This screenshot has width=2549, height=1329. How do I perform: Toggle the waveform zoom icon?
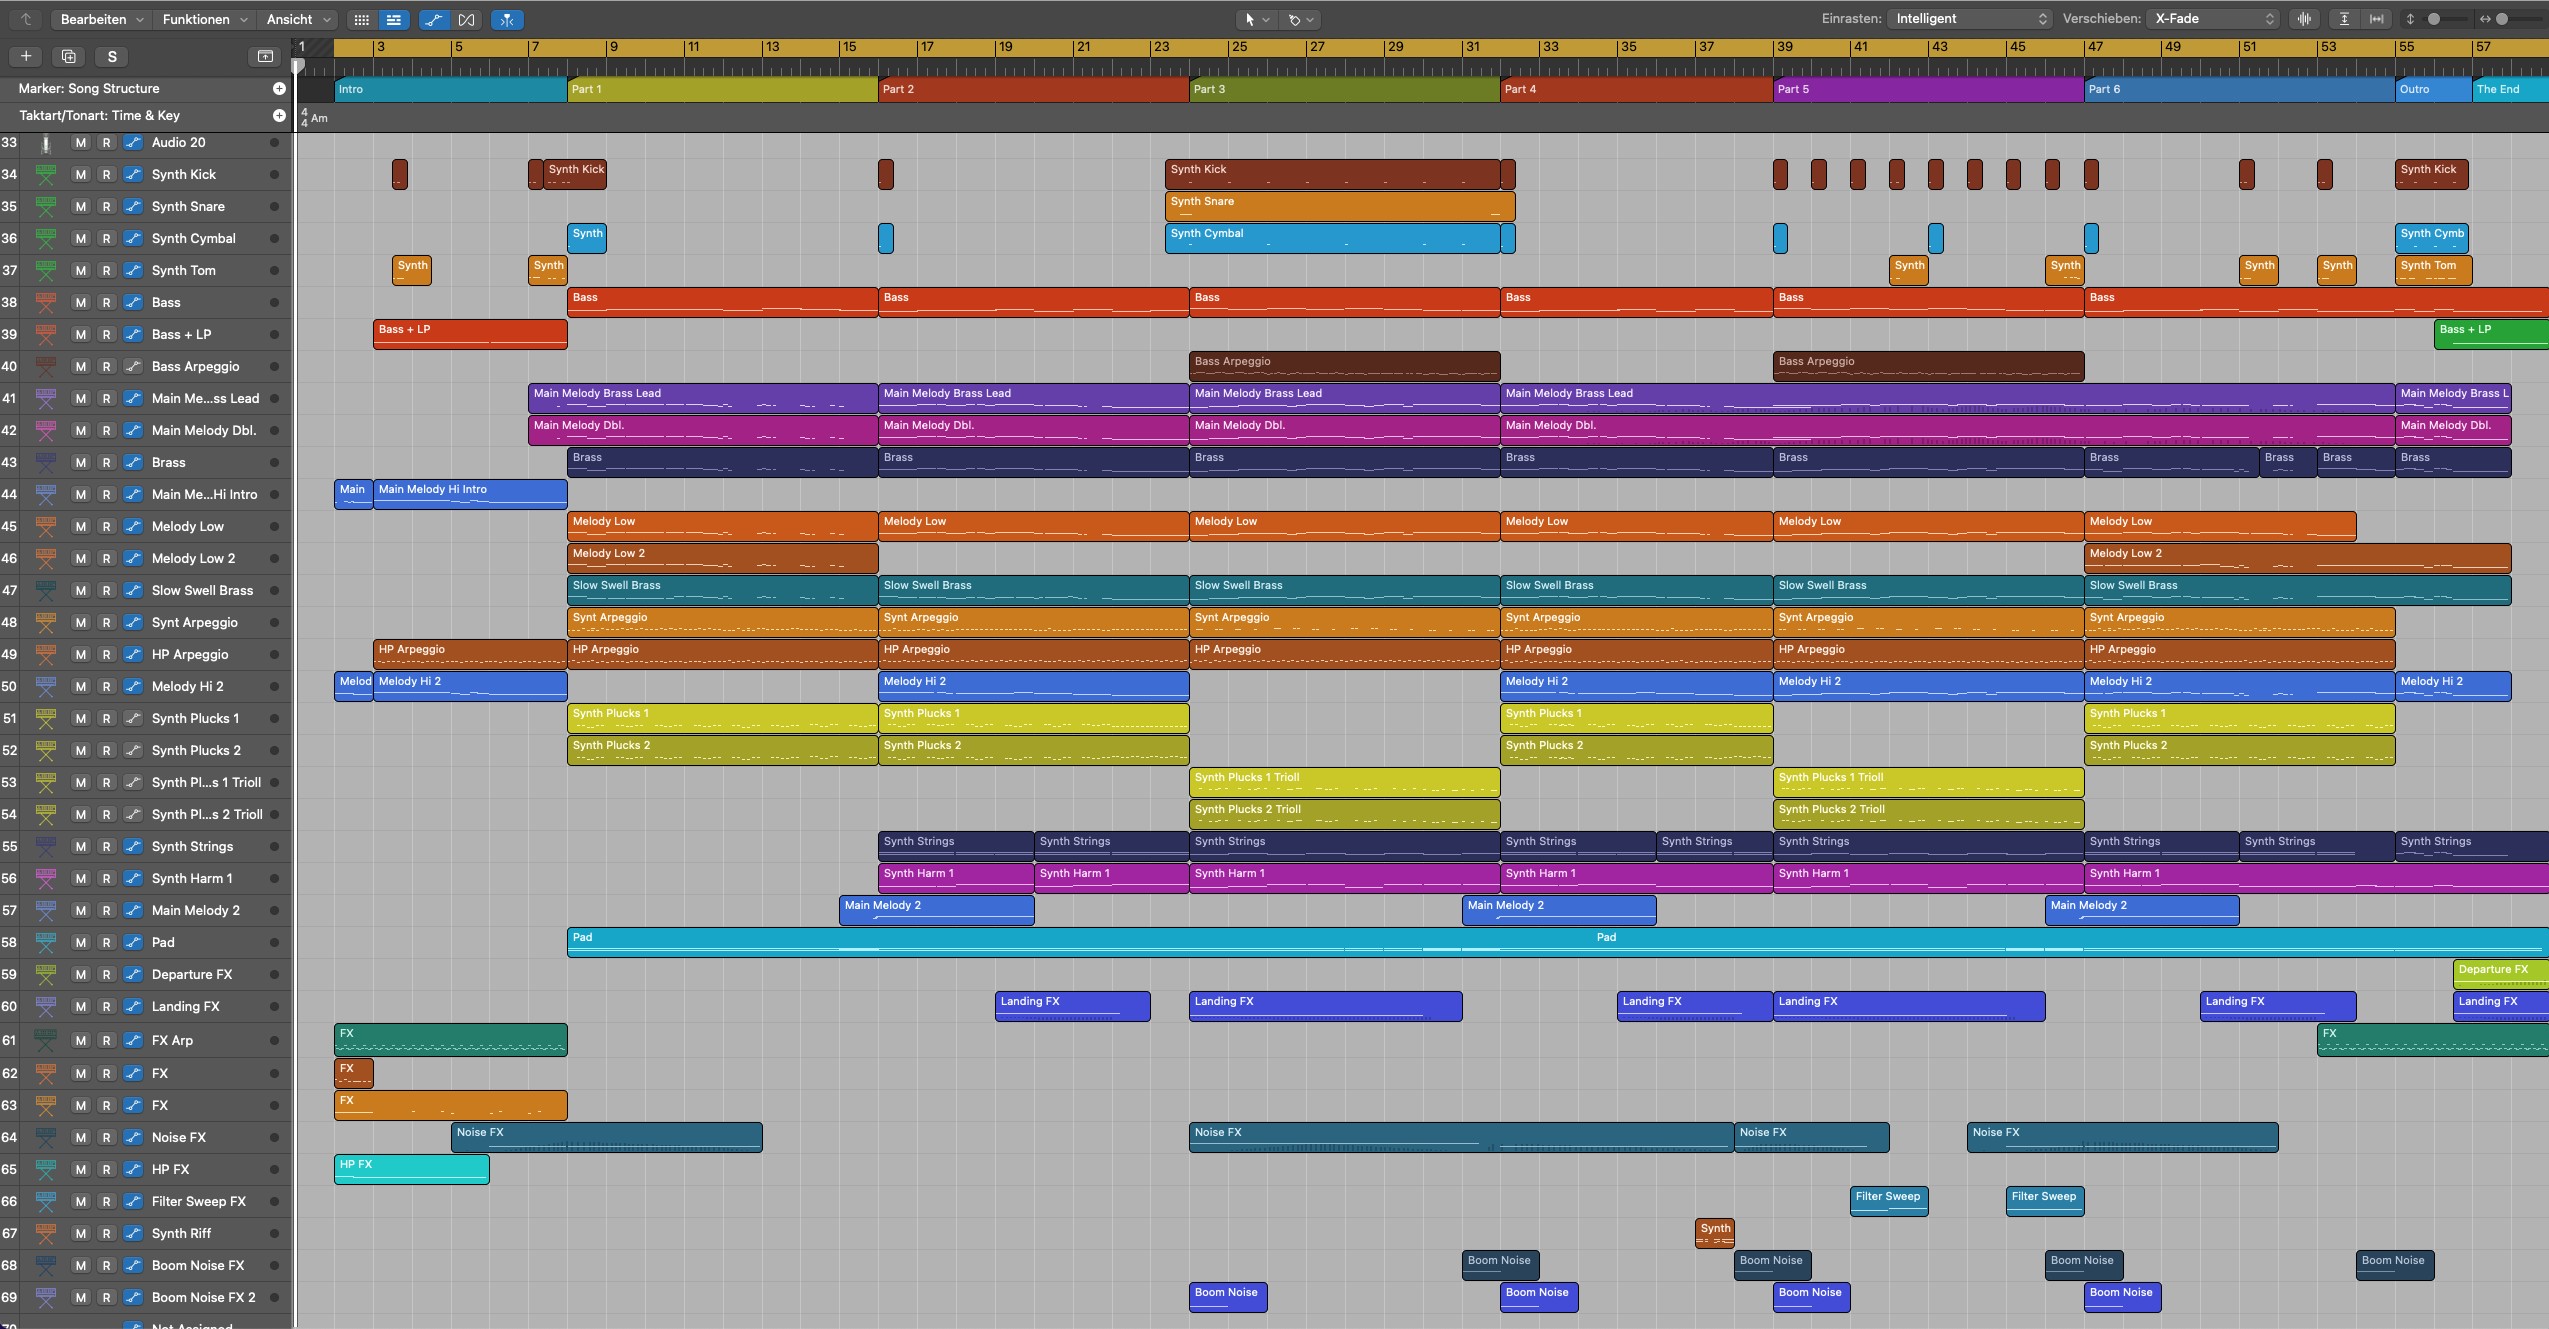[x=2305, y=19]
